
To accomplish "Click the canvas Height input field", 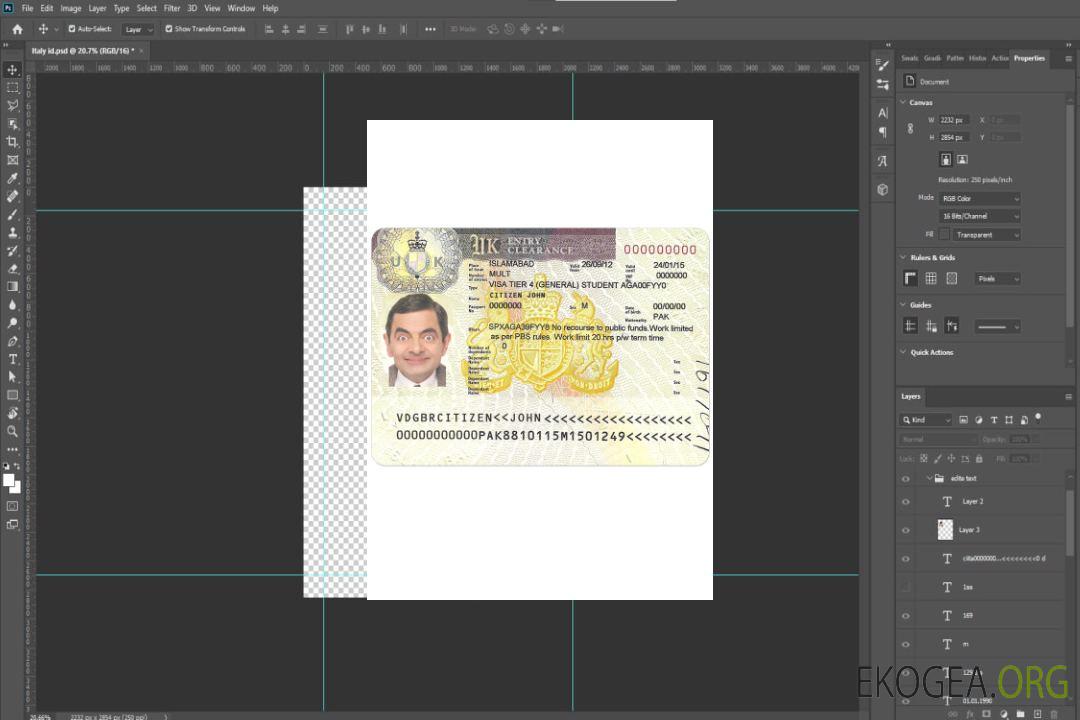I will click(x=954, y=138).
